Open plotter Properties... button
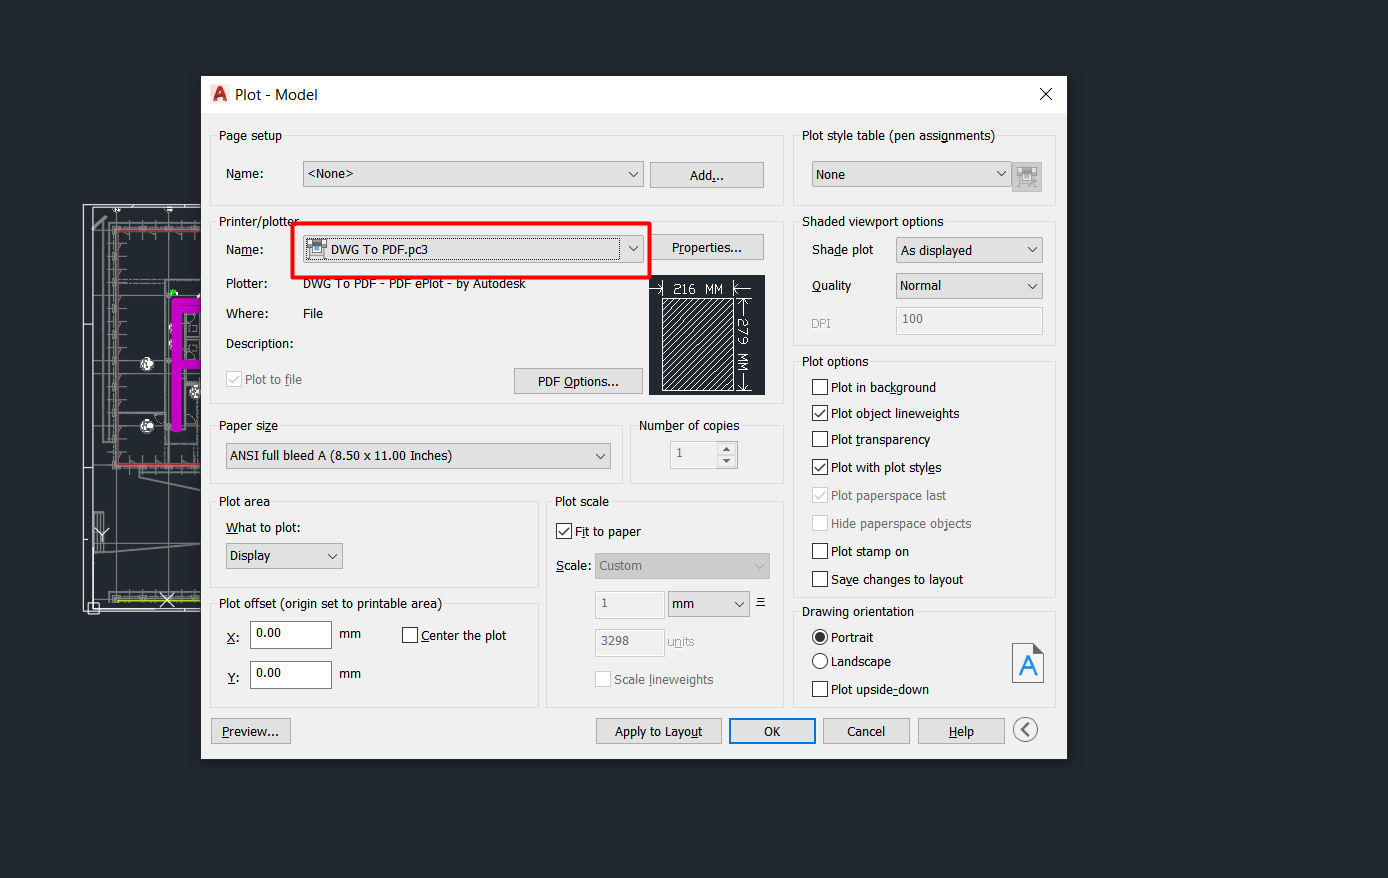The height and width of the screenshot is (878, 1388). coord(707,247)
